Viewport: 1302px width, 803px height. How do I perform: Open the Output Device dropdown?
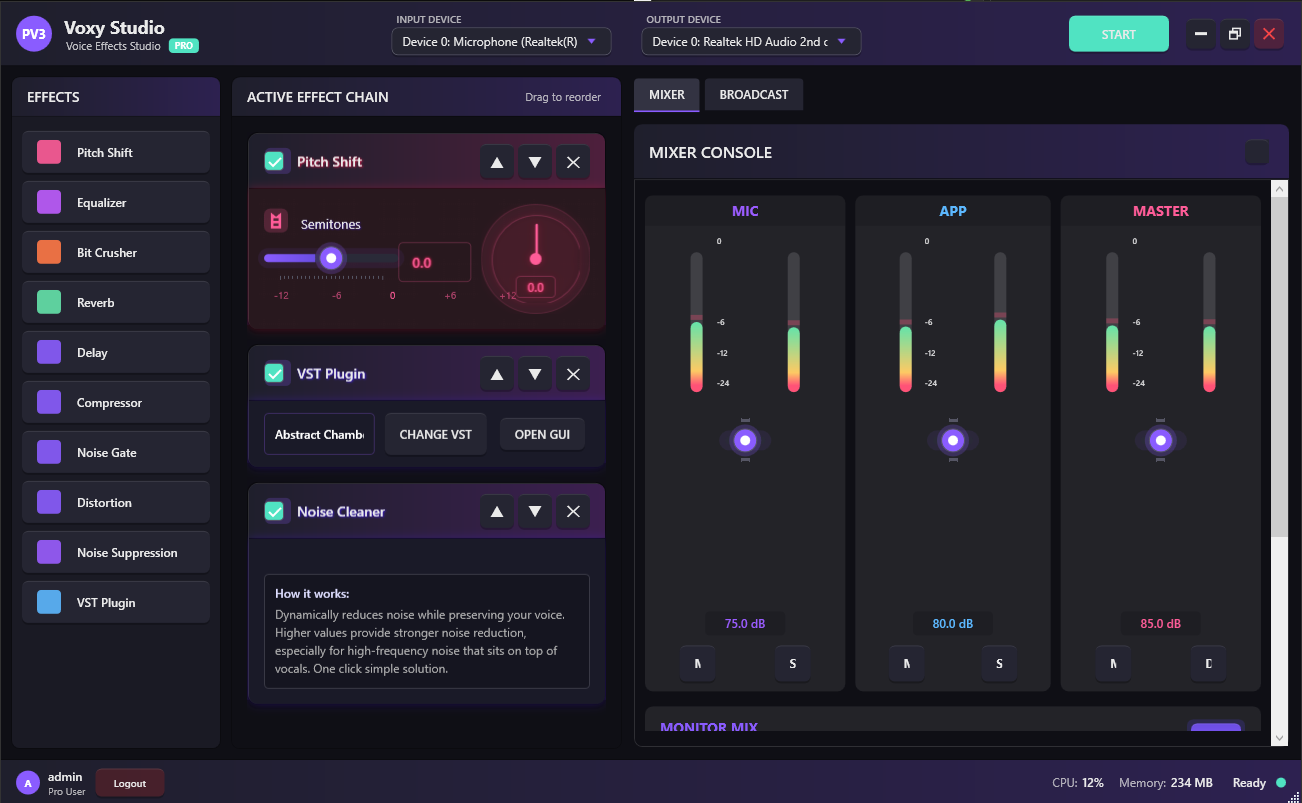click(751, 42)
